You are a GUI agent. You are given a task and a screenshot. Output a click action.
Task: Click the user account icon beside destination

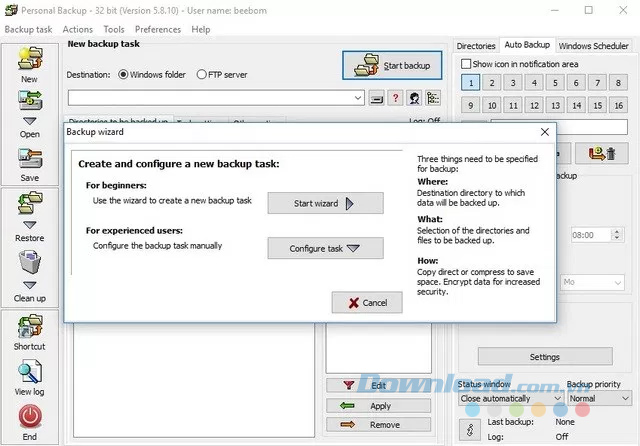pos(414,98)
